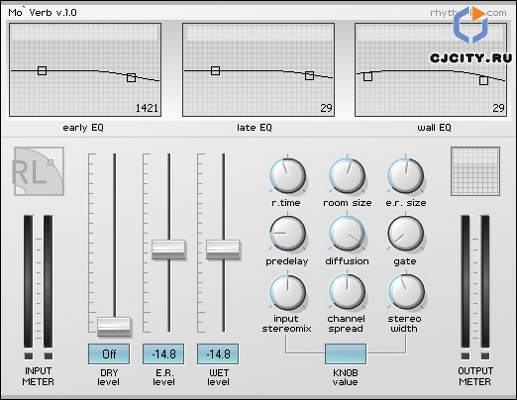The width and height of the screenshot is (517, 400).
Task: Click the early EQ frequency value 1421
Action: tap(147, 108)
